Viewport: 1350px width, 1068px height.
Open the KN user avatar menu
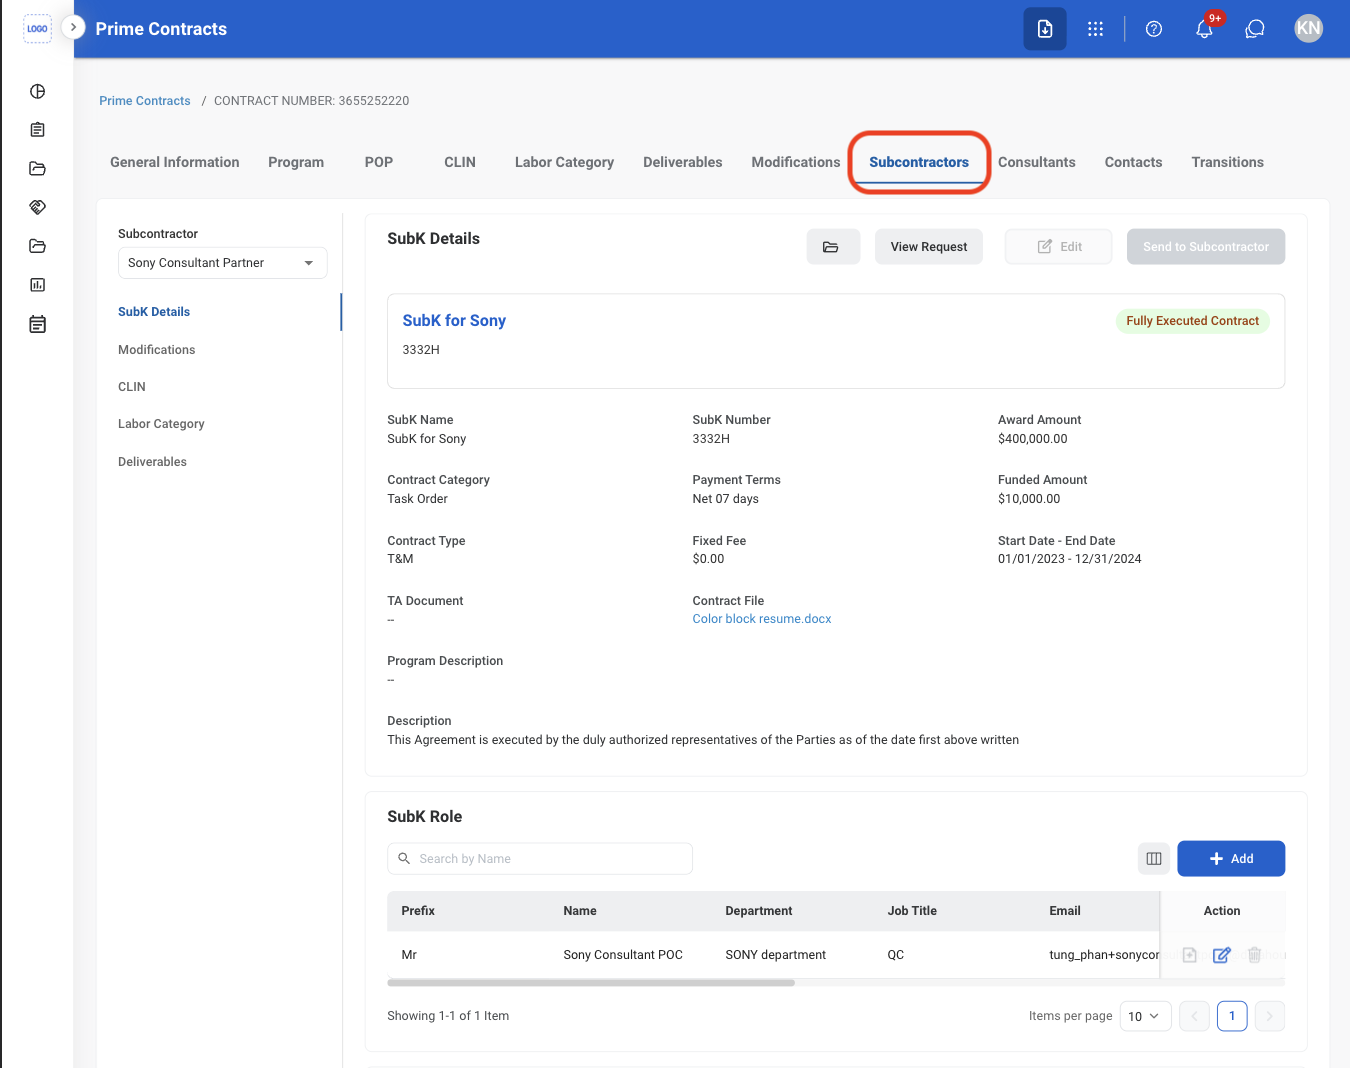tap(1309, 28)
